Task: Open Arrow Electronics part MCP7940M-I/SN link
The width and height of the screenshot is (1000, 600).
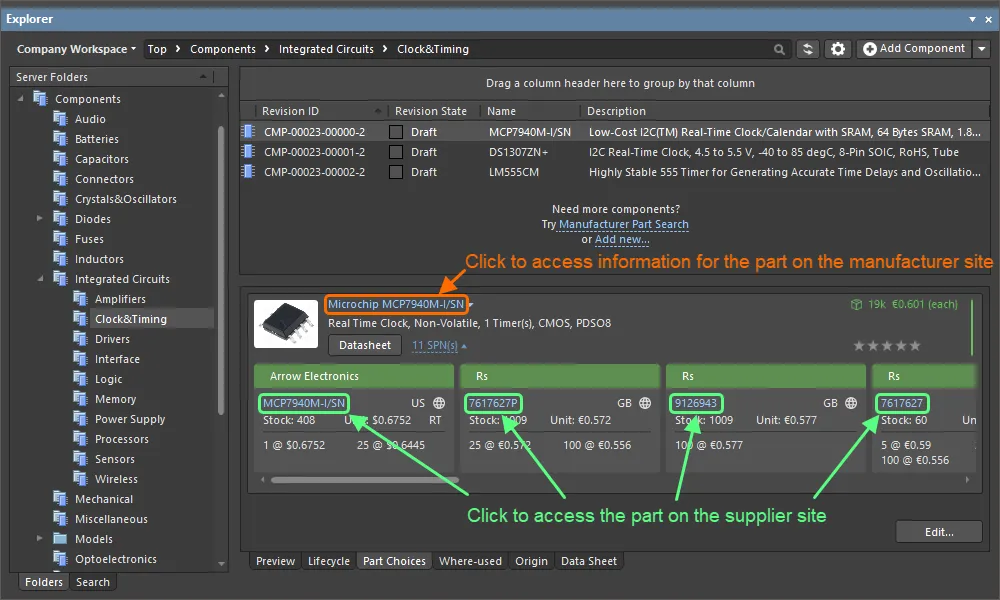Action: pyautogui.click(x=304, y=403)
